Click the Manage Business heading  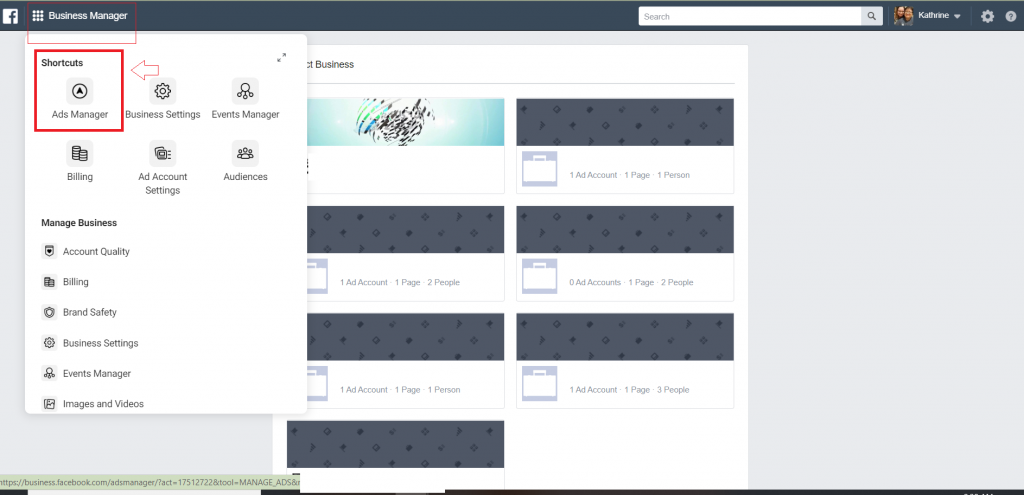(x=79, y=223)
